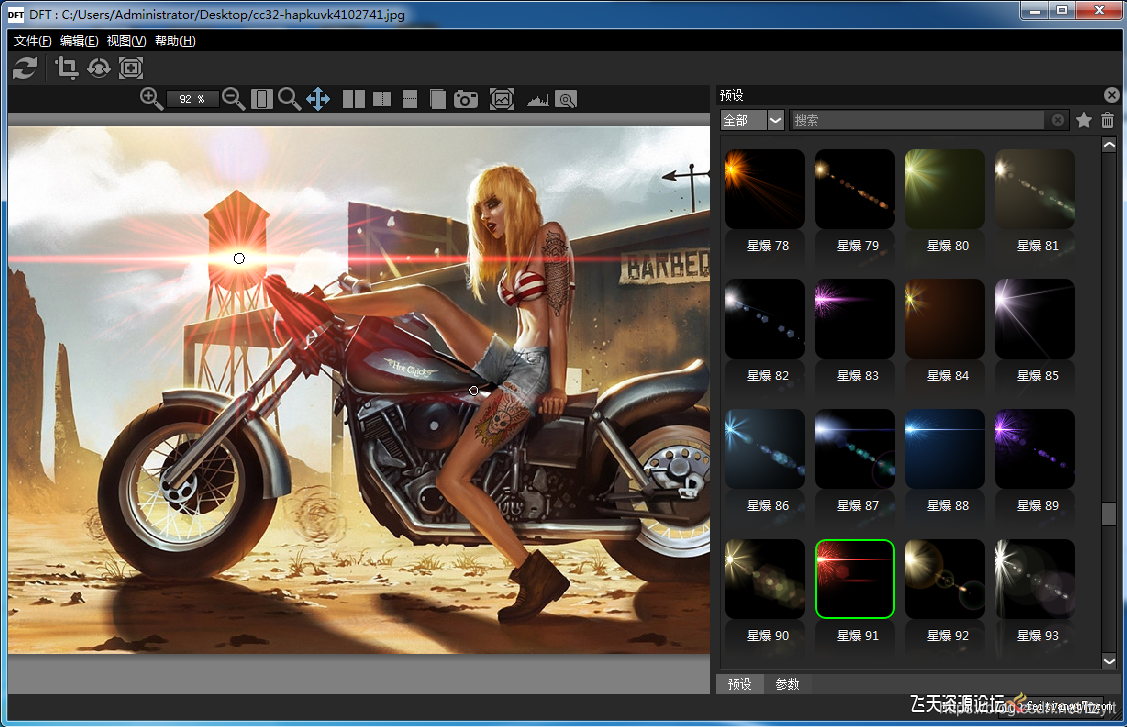This screenshot has height=727, width=1127.
Task: Close the 预设 presets panel
Action: point(1111,95)
